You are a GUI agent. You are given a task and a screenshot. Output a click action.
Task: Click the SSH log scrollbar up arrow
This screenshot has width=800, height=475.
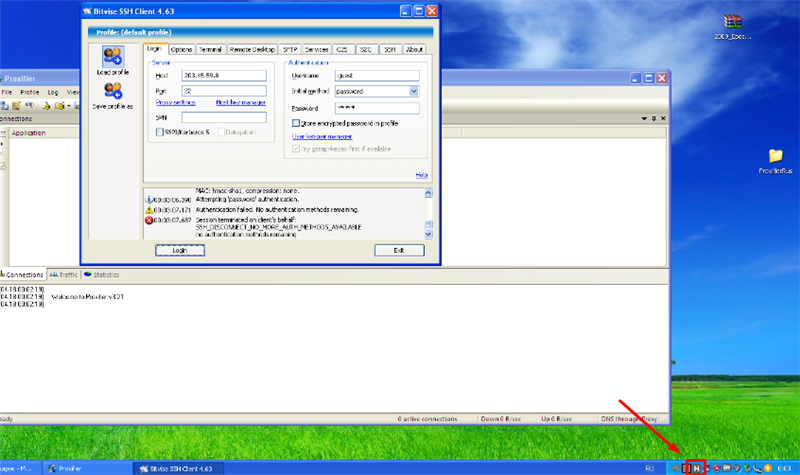pyautogui.click(x=429, y=193)
